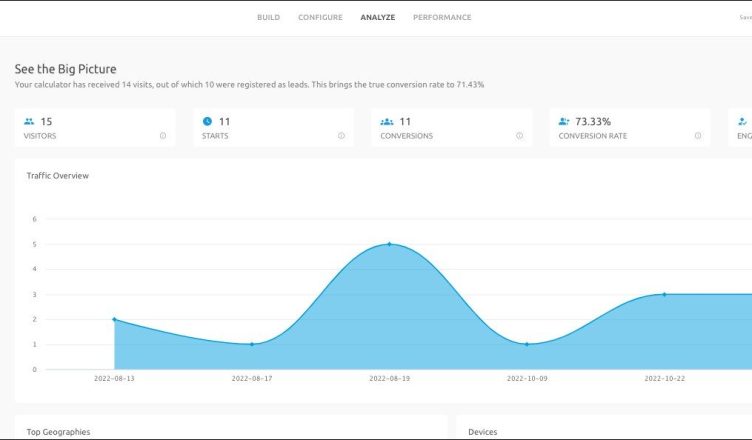Click the Traffic Overview chart title
This screenshot has height=440, width=752.
point(58,176)
